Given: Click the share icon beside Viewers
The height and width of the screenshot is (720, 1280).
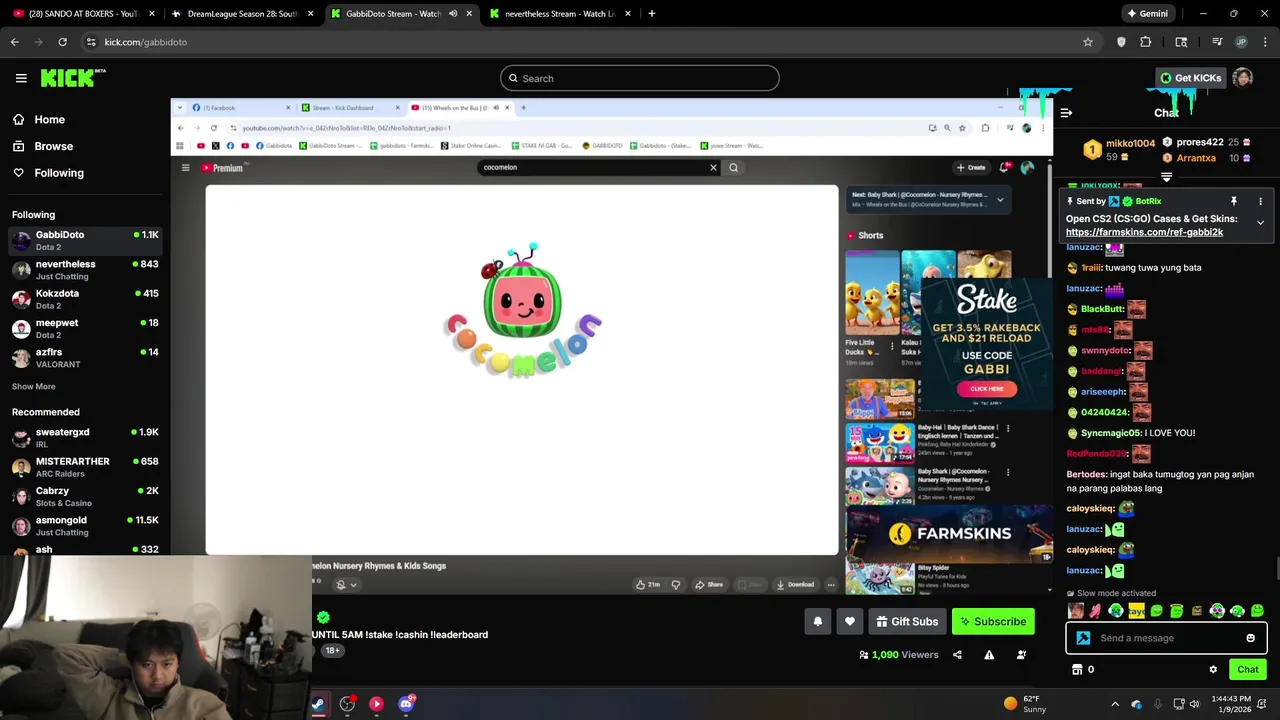Looking at the screenshot, I should click(x=957, y=655).
